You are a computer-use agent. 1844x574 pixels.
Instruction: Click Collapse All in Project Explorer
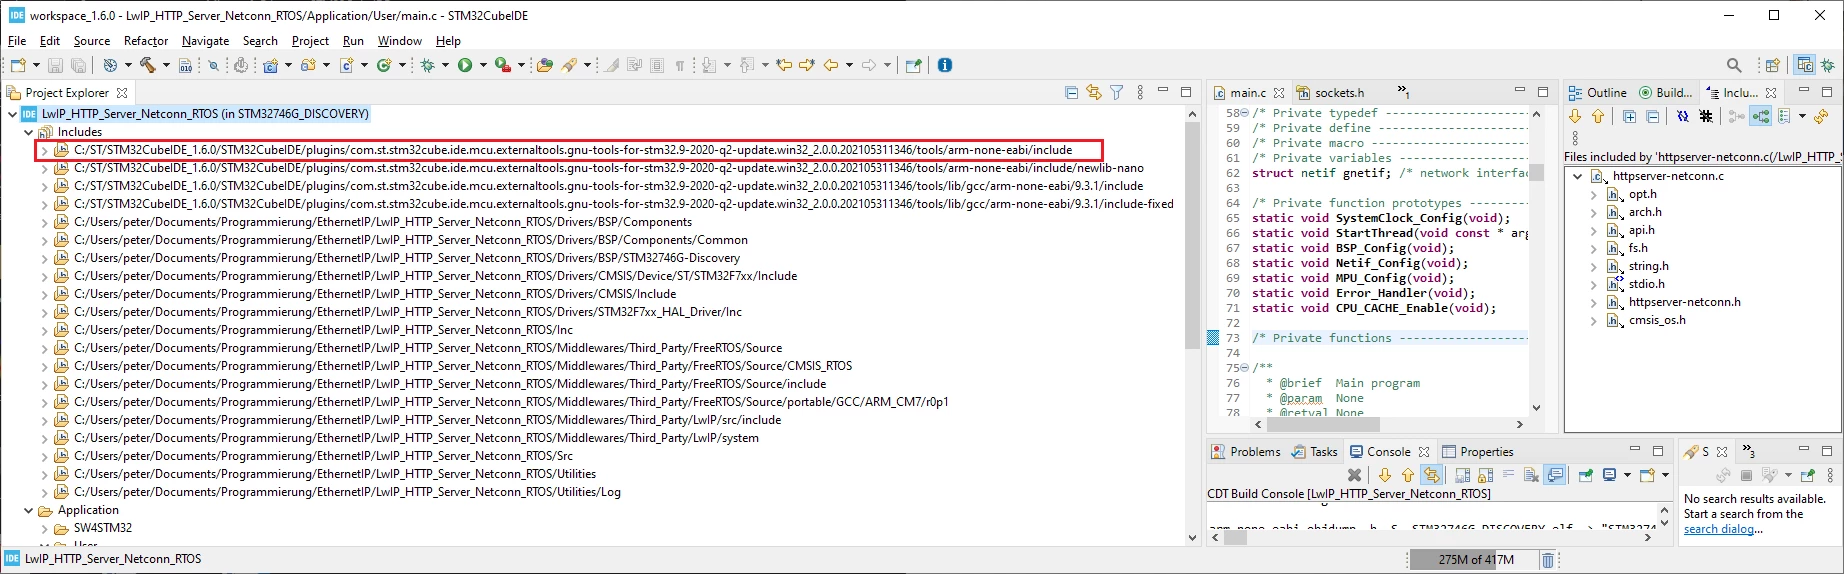coord(1071,92)
